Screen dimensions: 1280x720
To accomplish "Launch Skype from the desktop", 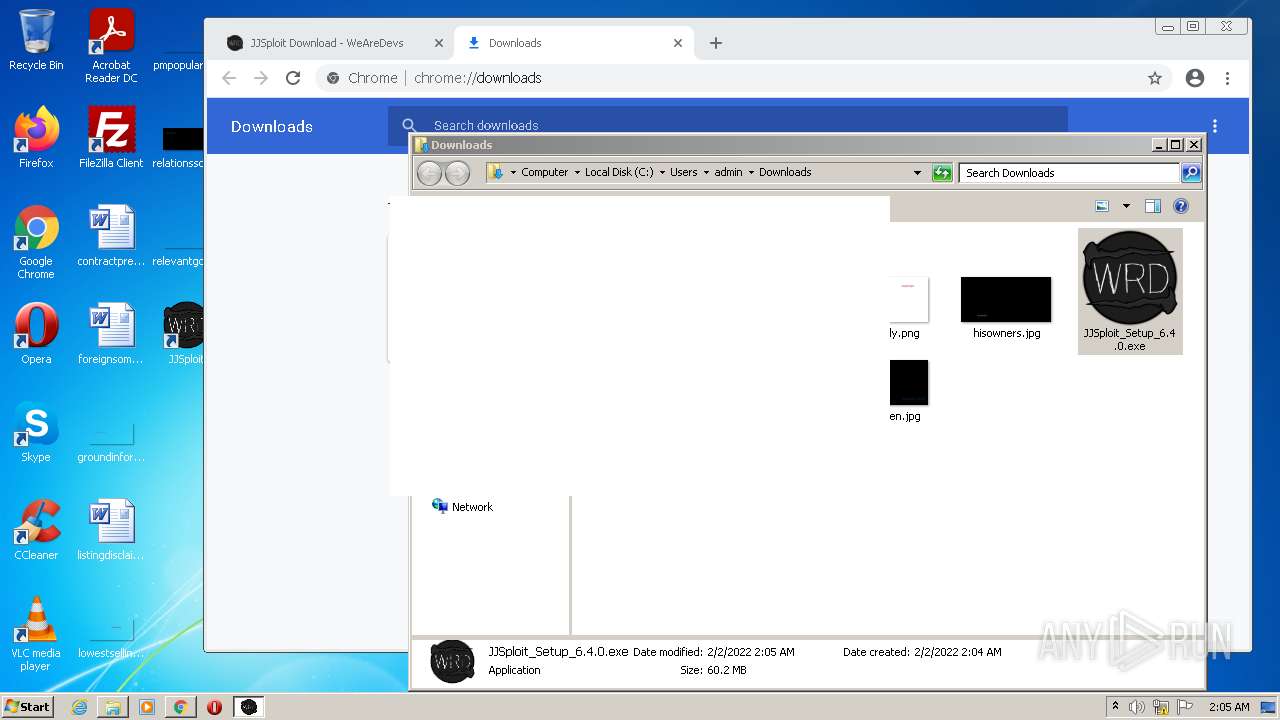I will coord(36,431).
